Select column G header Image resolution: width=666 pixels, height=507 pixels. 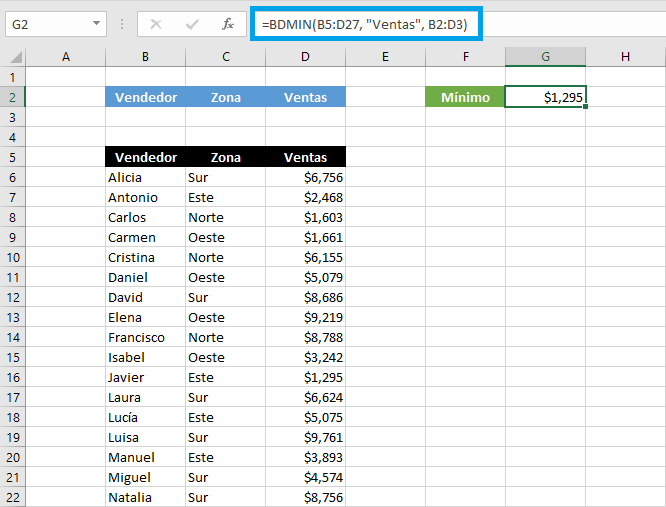[545, 57]
